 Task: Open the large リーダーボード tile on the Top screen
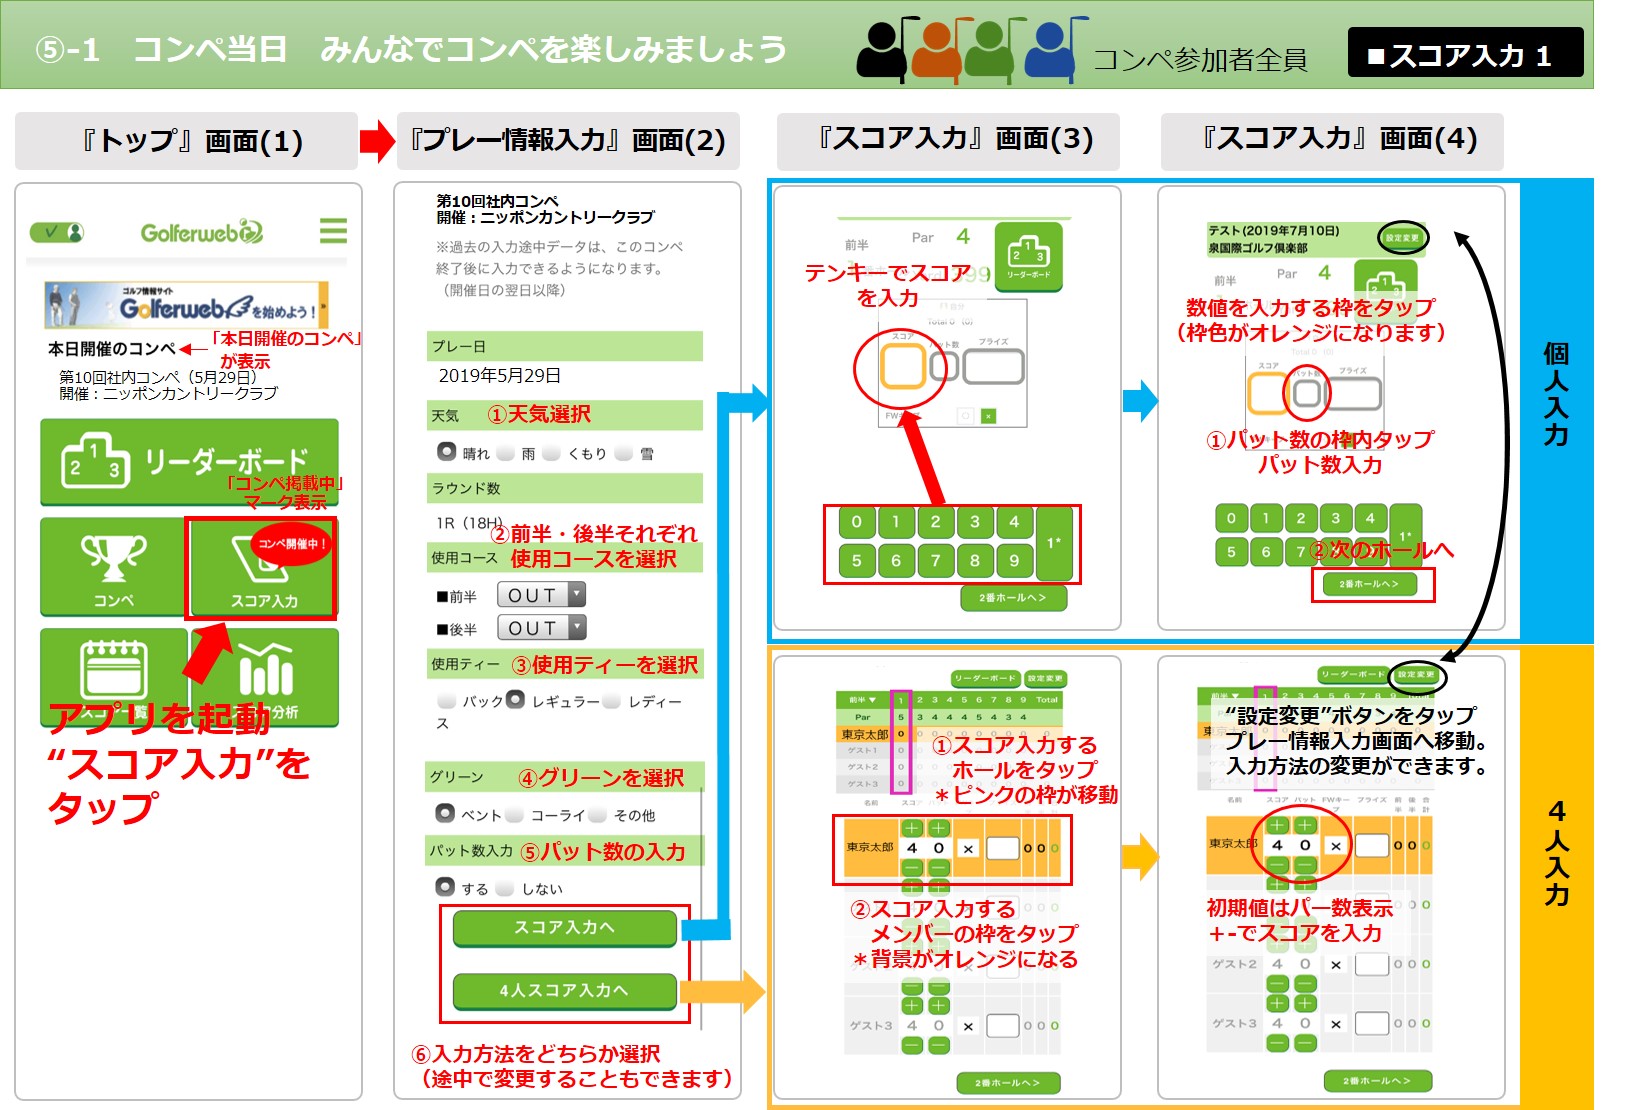pos(189,463)
